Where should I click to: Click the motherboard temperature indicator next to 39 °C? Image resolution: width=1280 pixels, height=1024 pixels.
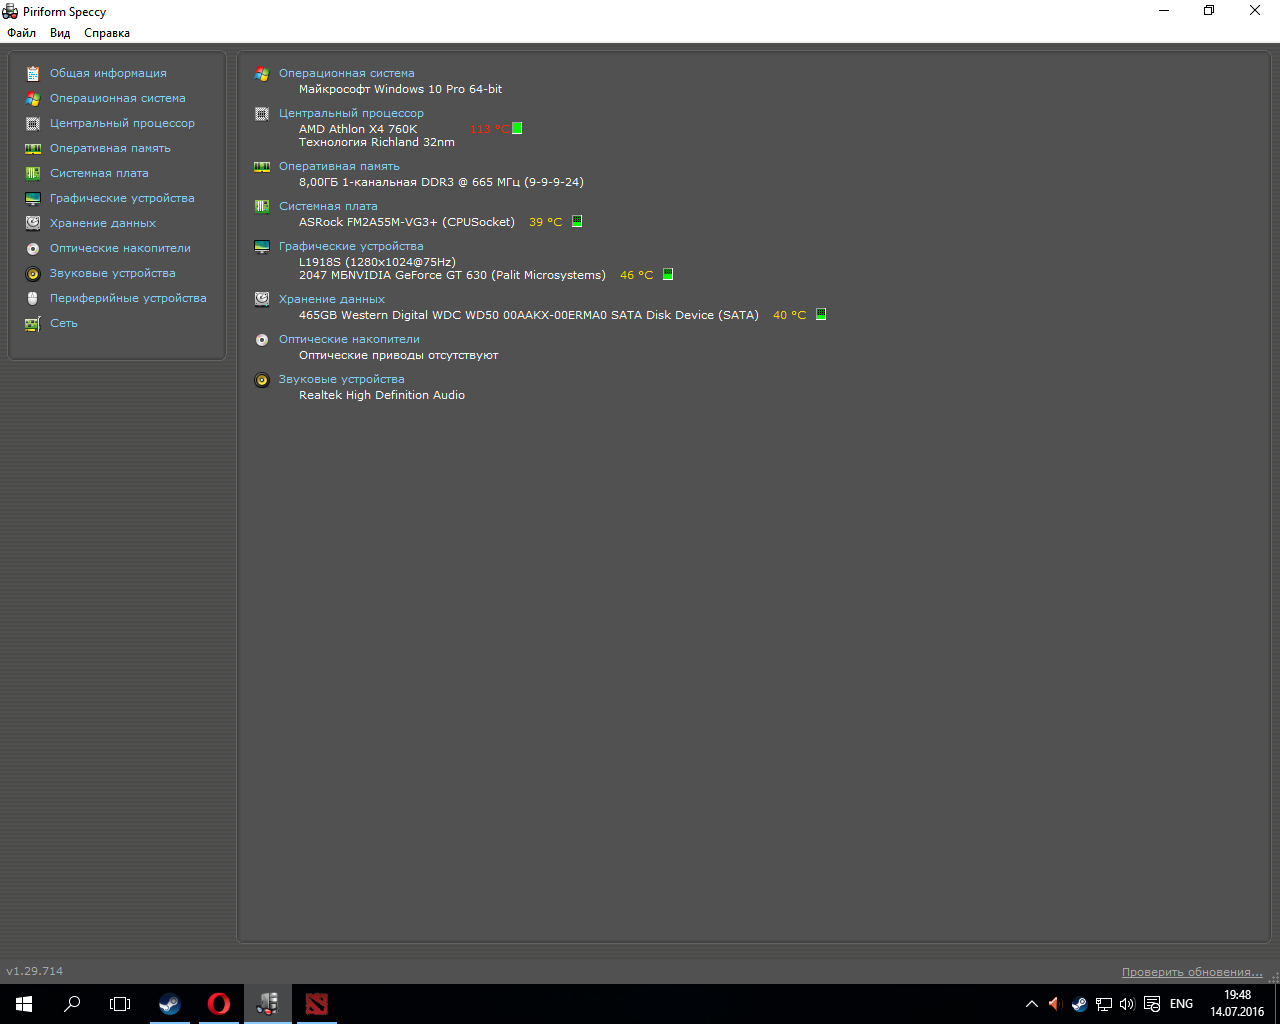coord(577,221)
